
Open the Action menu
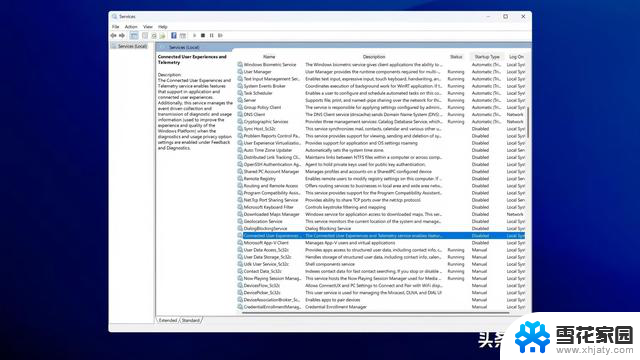[x=131, y=27]
